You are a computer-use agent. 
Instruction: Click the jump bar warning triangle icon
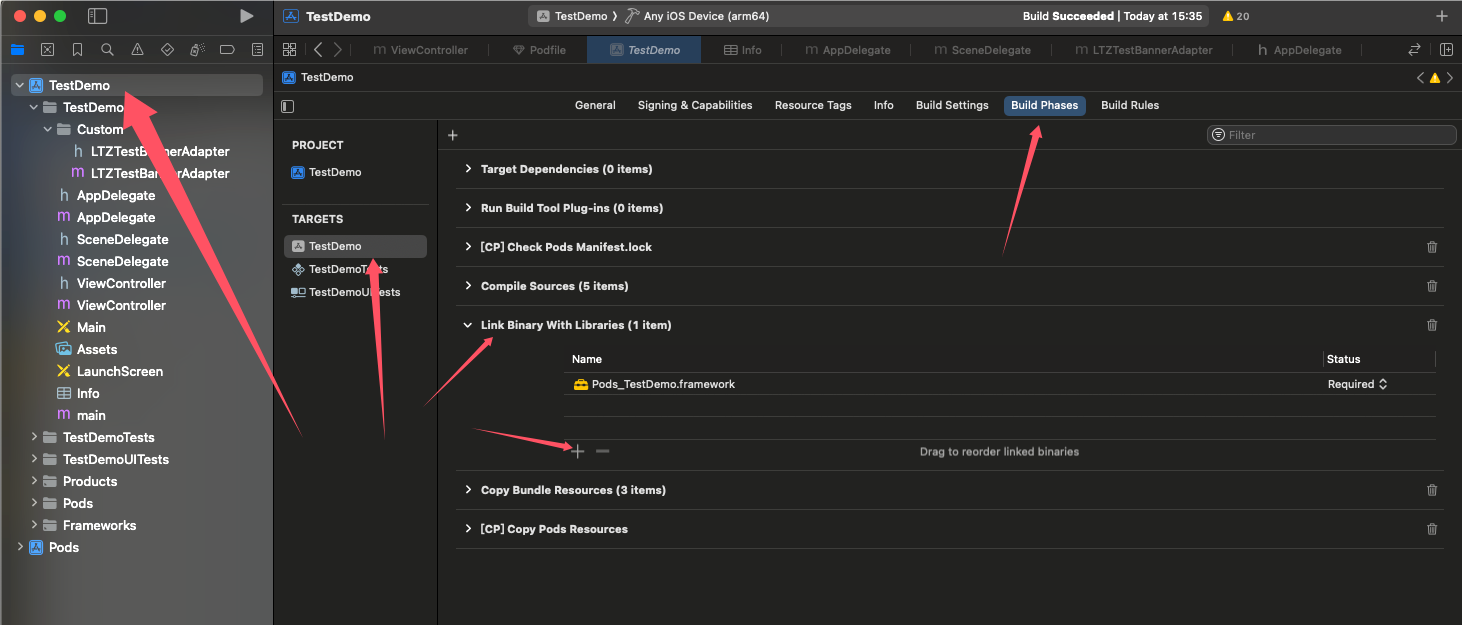[1435, 77]
